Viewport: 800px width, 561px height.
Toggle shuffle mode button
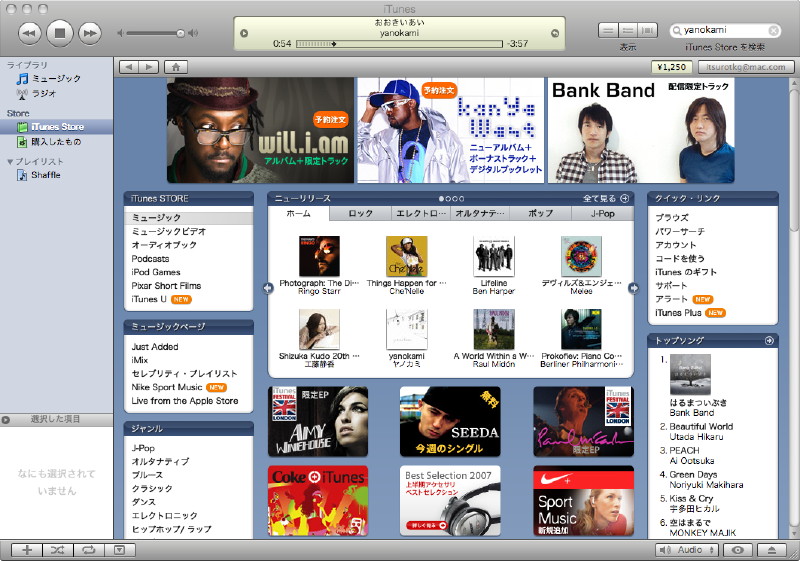coord(58,550)
